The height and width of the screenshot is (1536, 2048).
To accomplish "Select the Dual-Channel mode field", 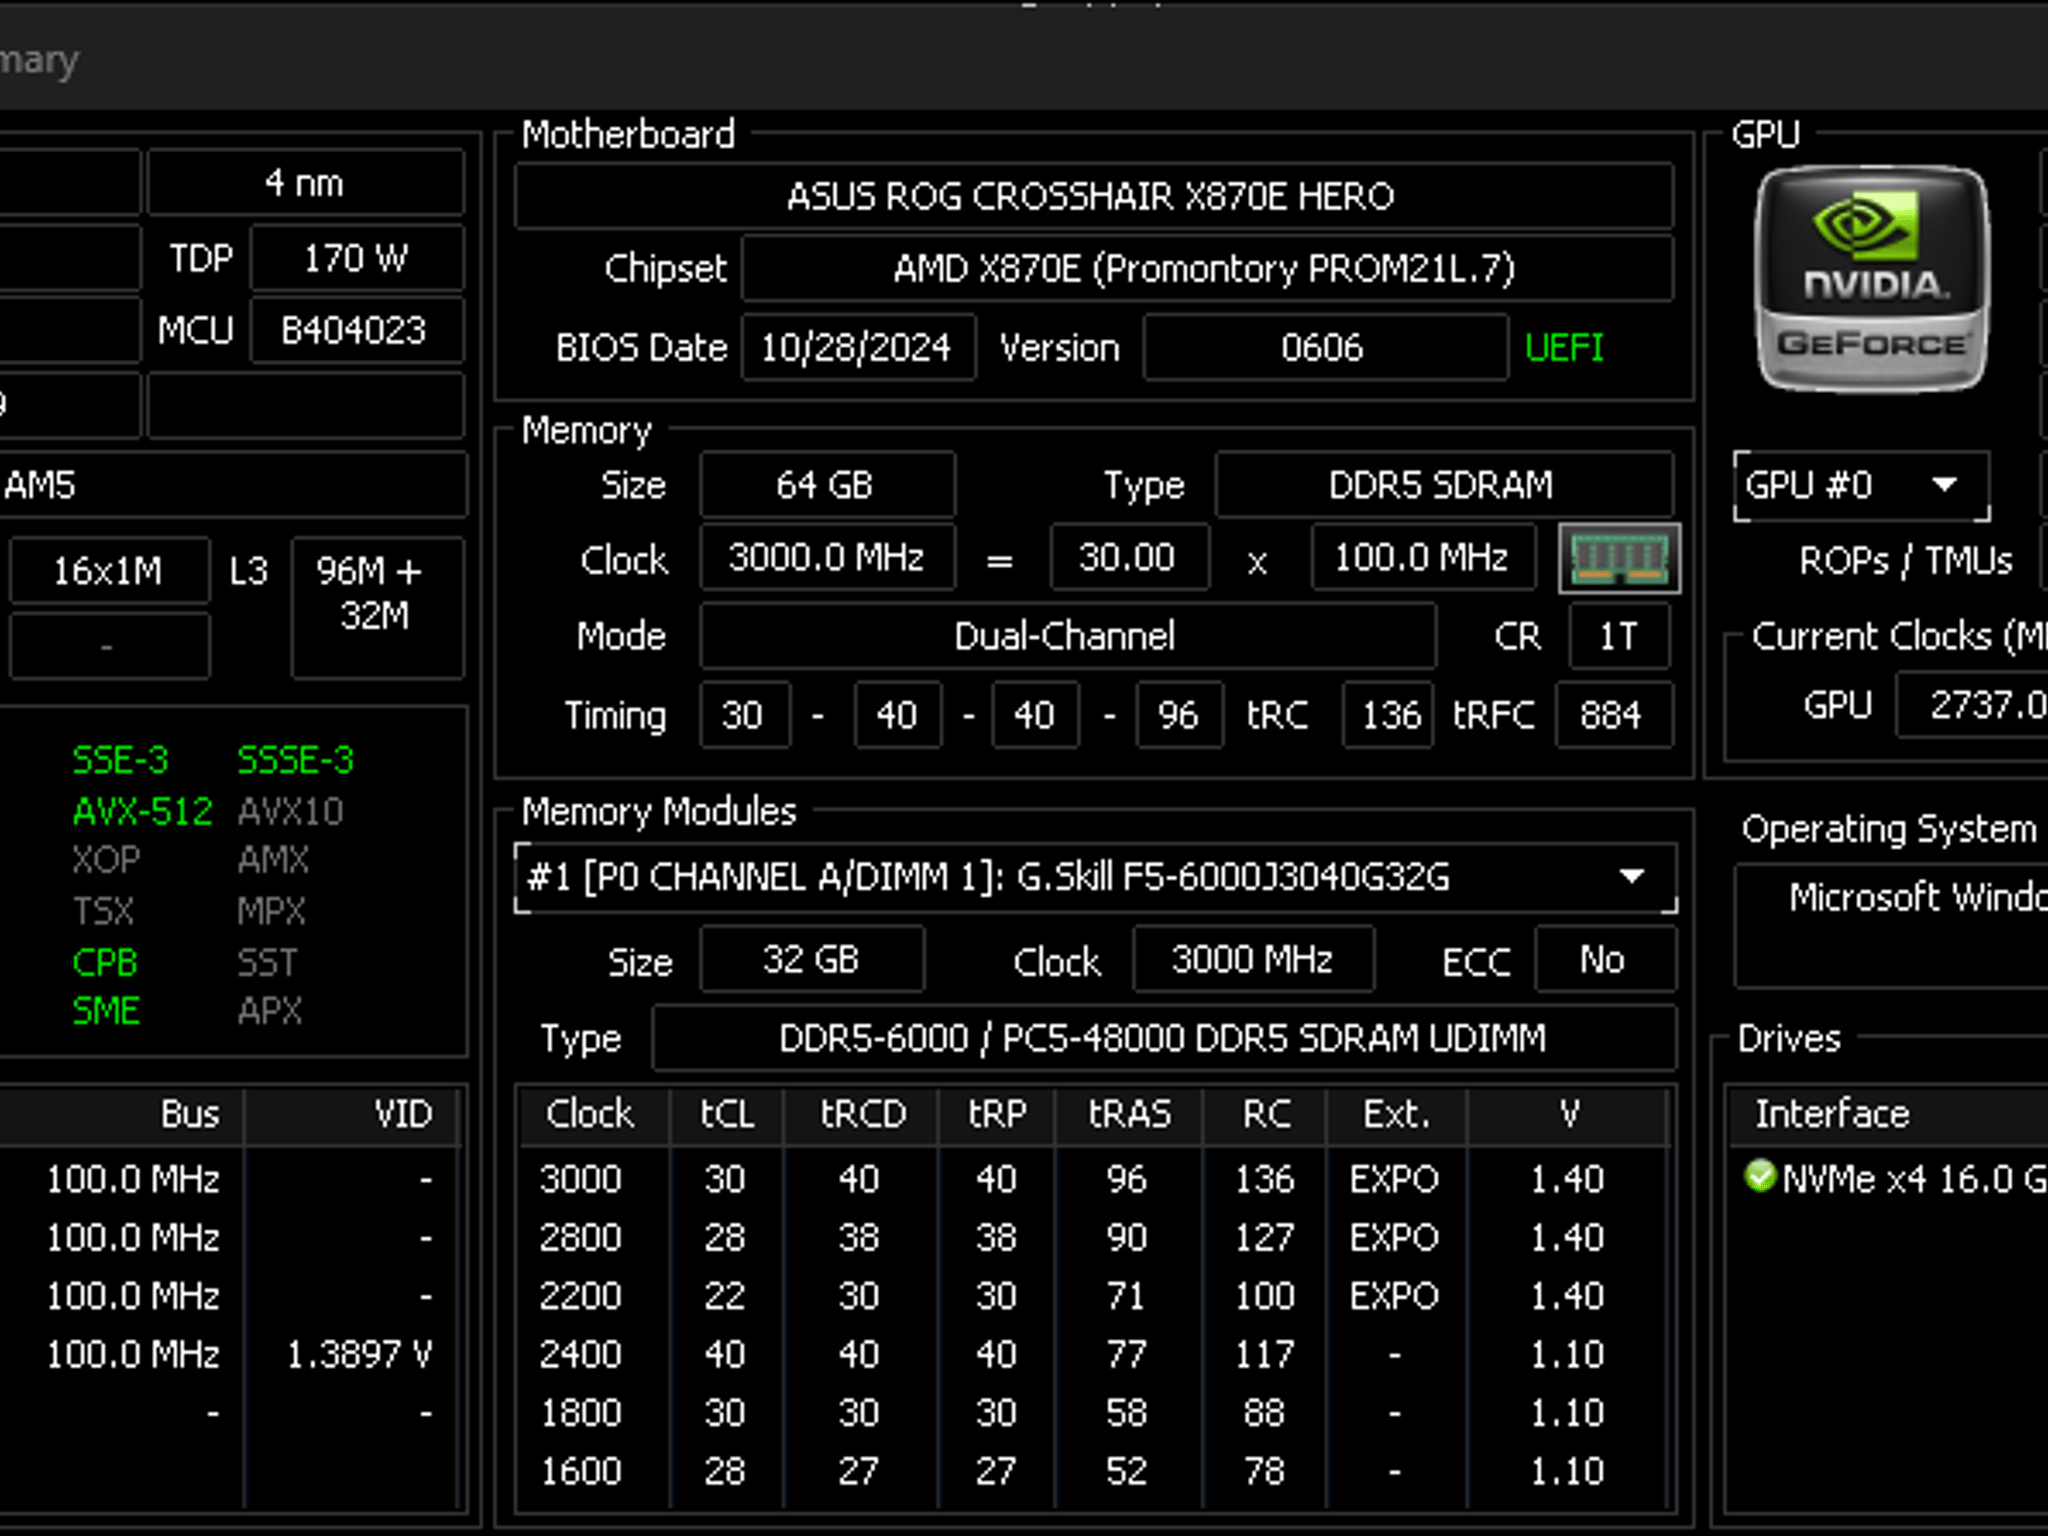I will pos(1067,636).
